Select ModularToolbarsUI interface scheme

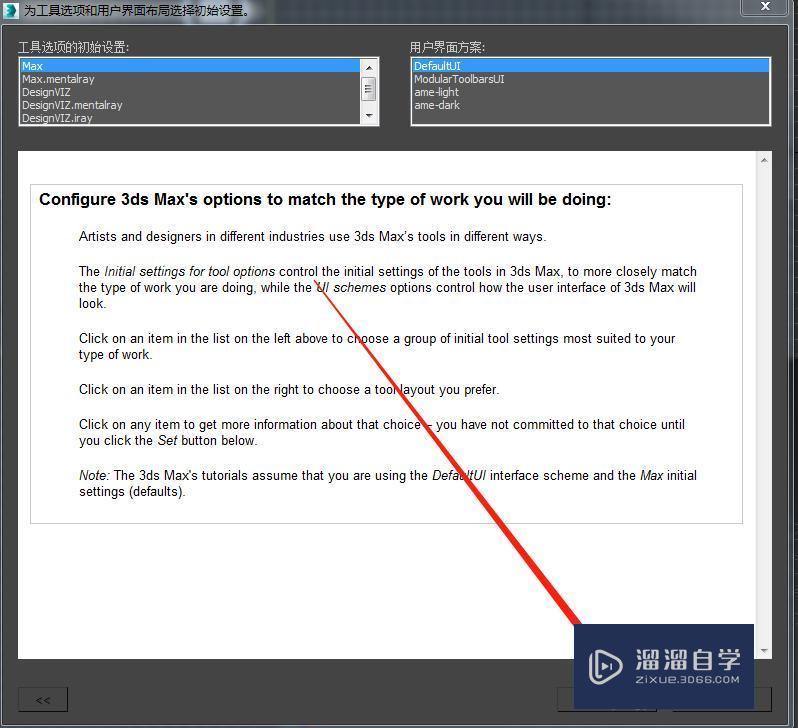tap(590, 79)
